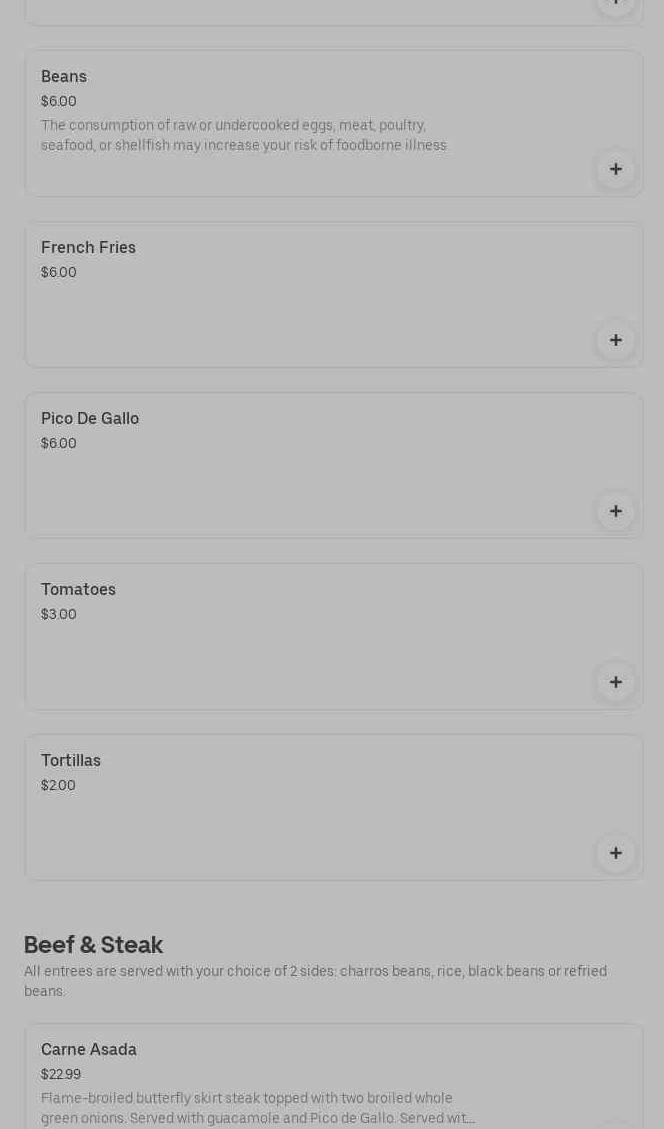Add French Fries with plus icon

pyautogui.click(x=615, y=340)
